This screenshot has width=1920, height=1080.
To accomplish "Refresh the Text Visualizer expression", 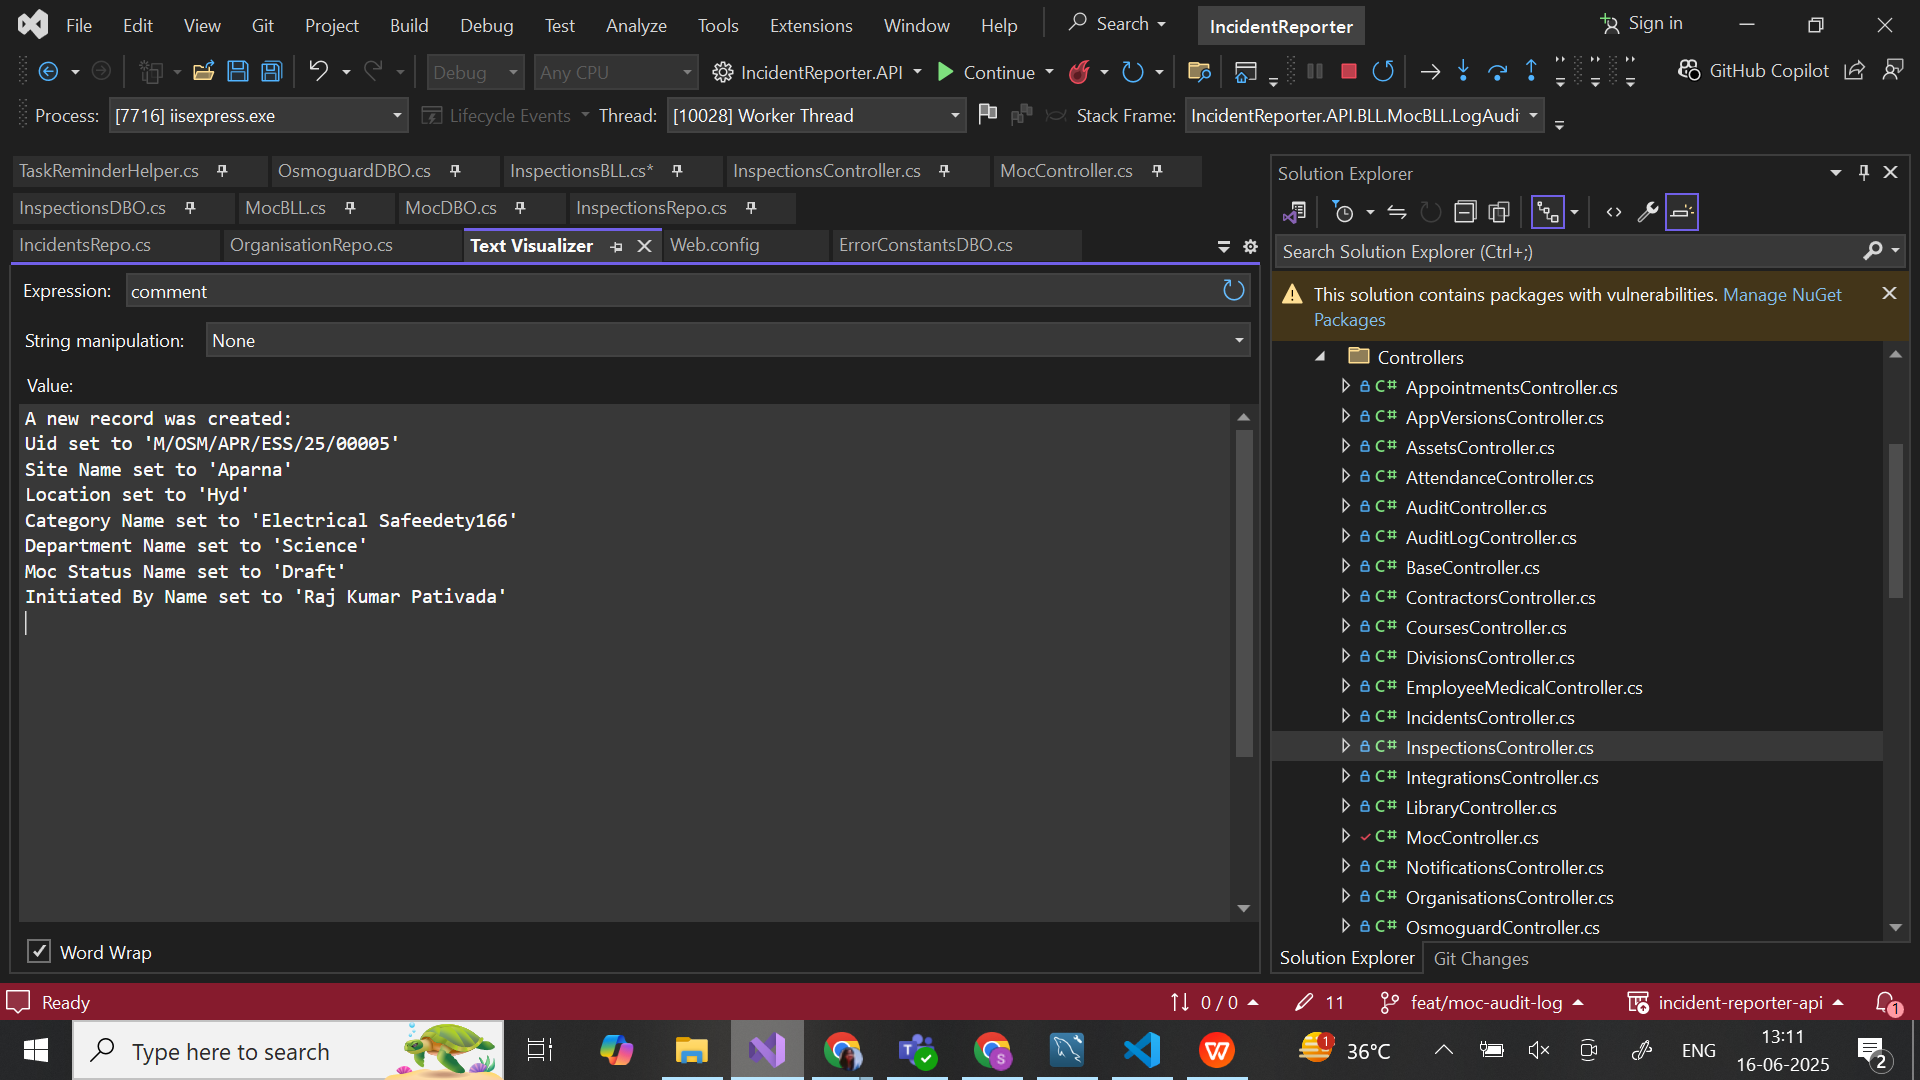I will [x=1233, y=291].
